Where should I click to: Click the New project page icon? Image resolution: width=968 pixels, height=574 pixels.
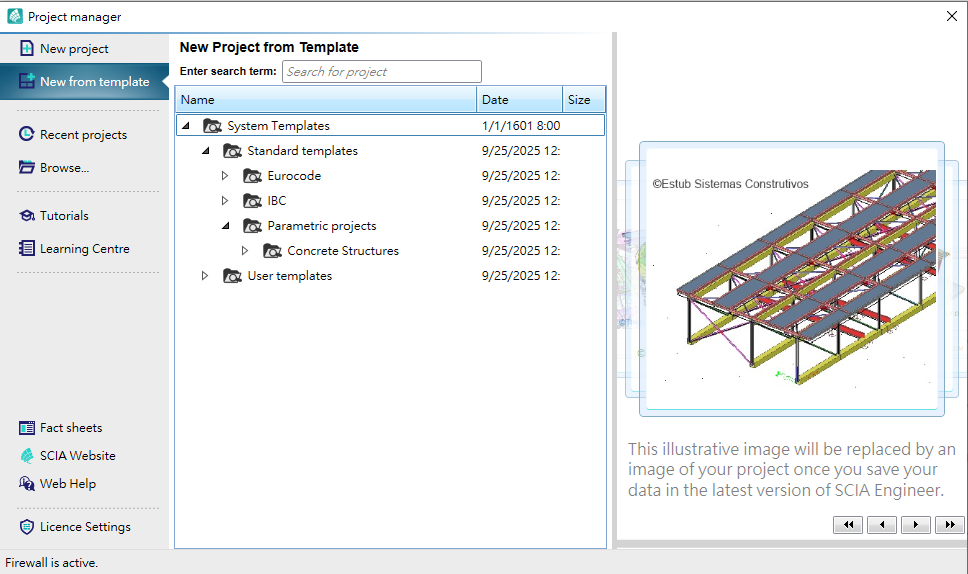click(x=27, y=48)
